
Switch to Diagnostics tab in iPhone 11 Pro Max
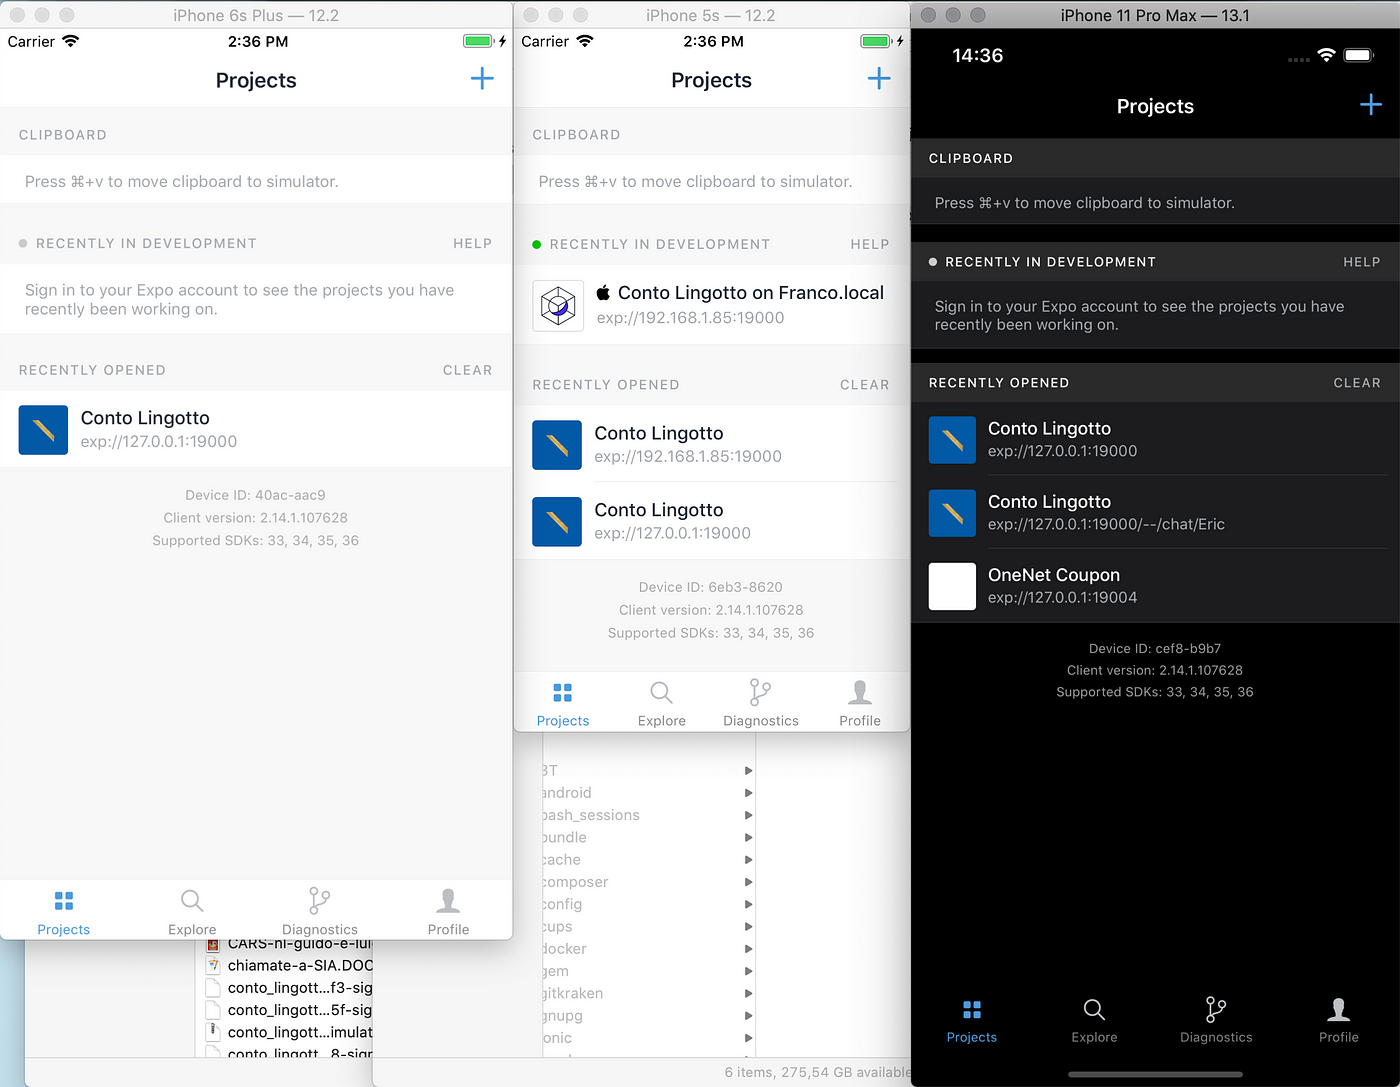click(x=1216, y=1021)
